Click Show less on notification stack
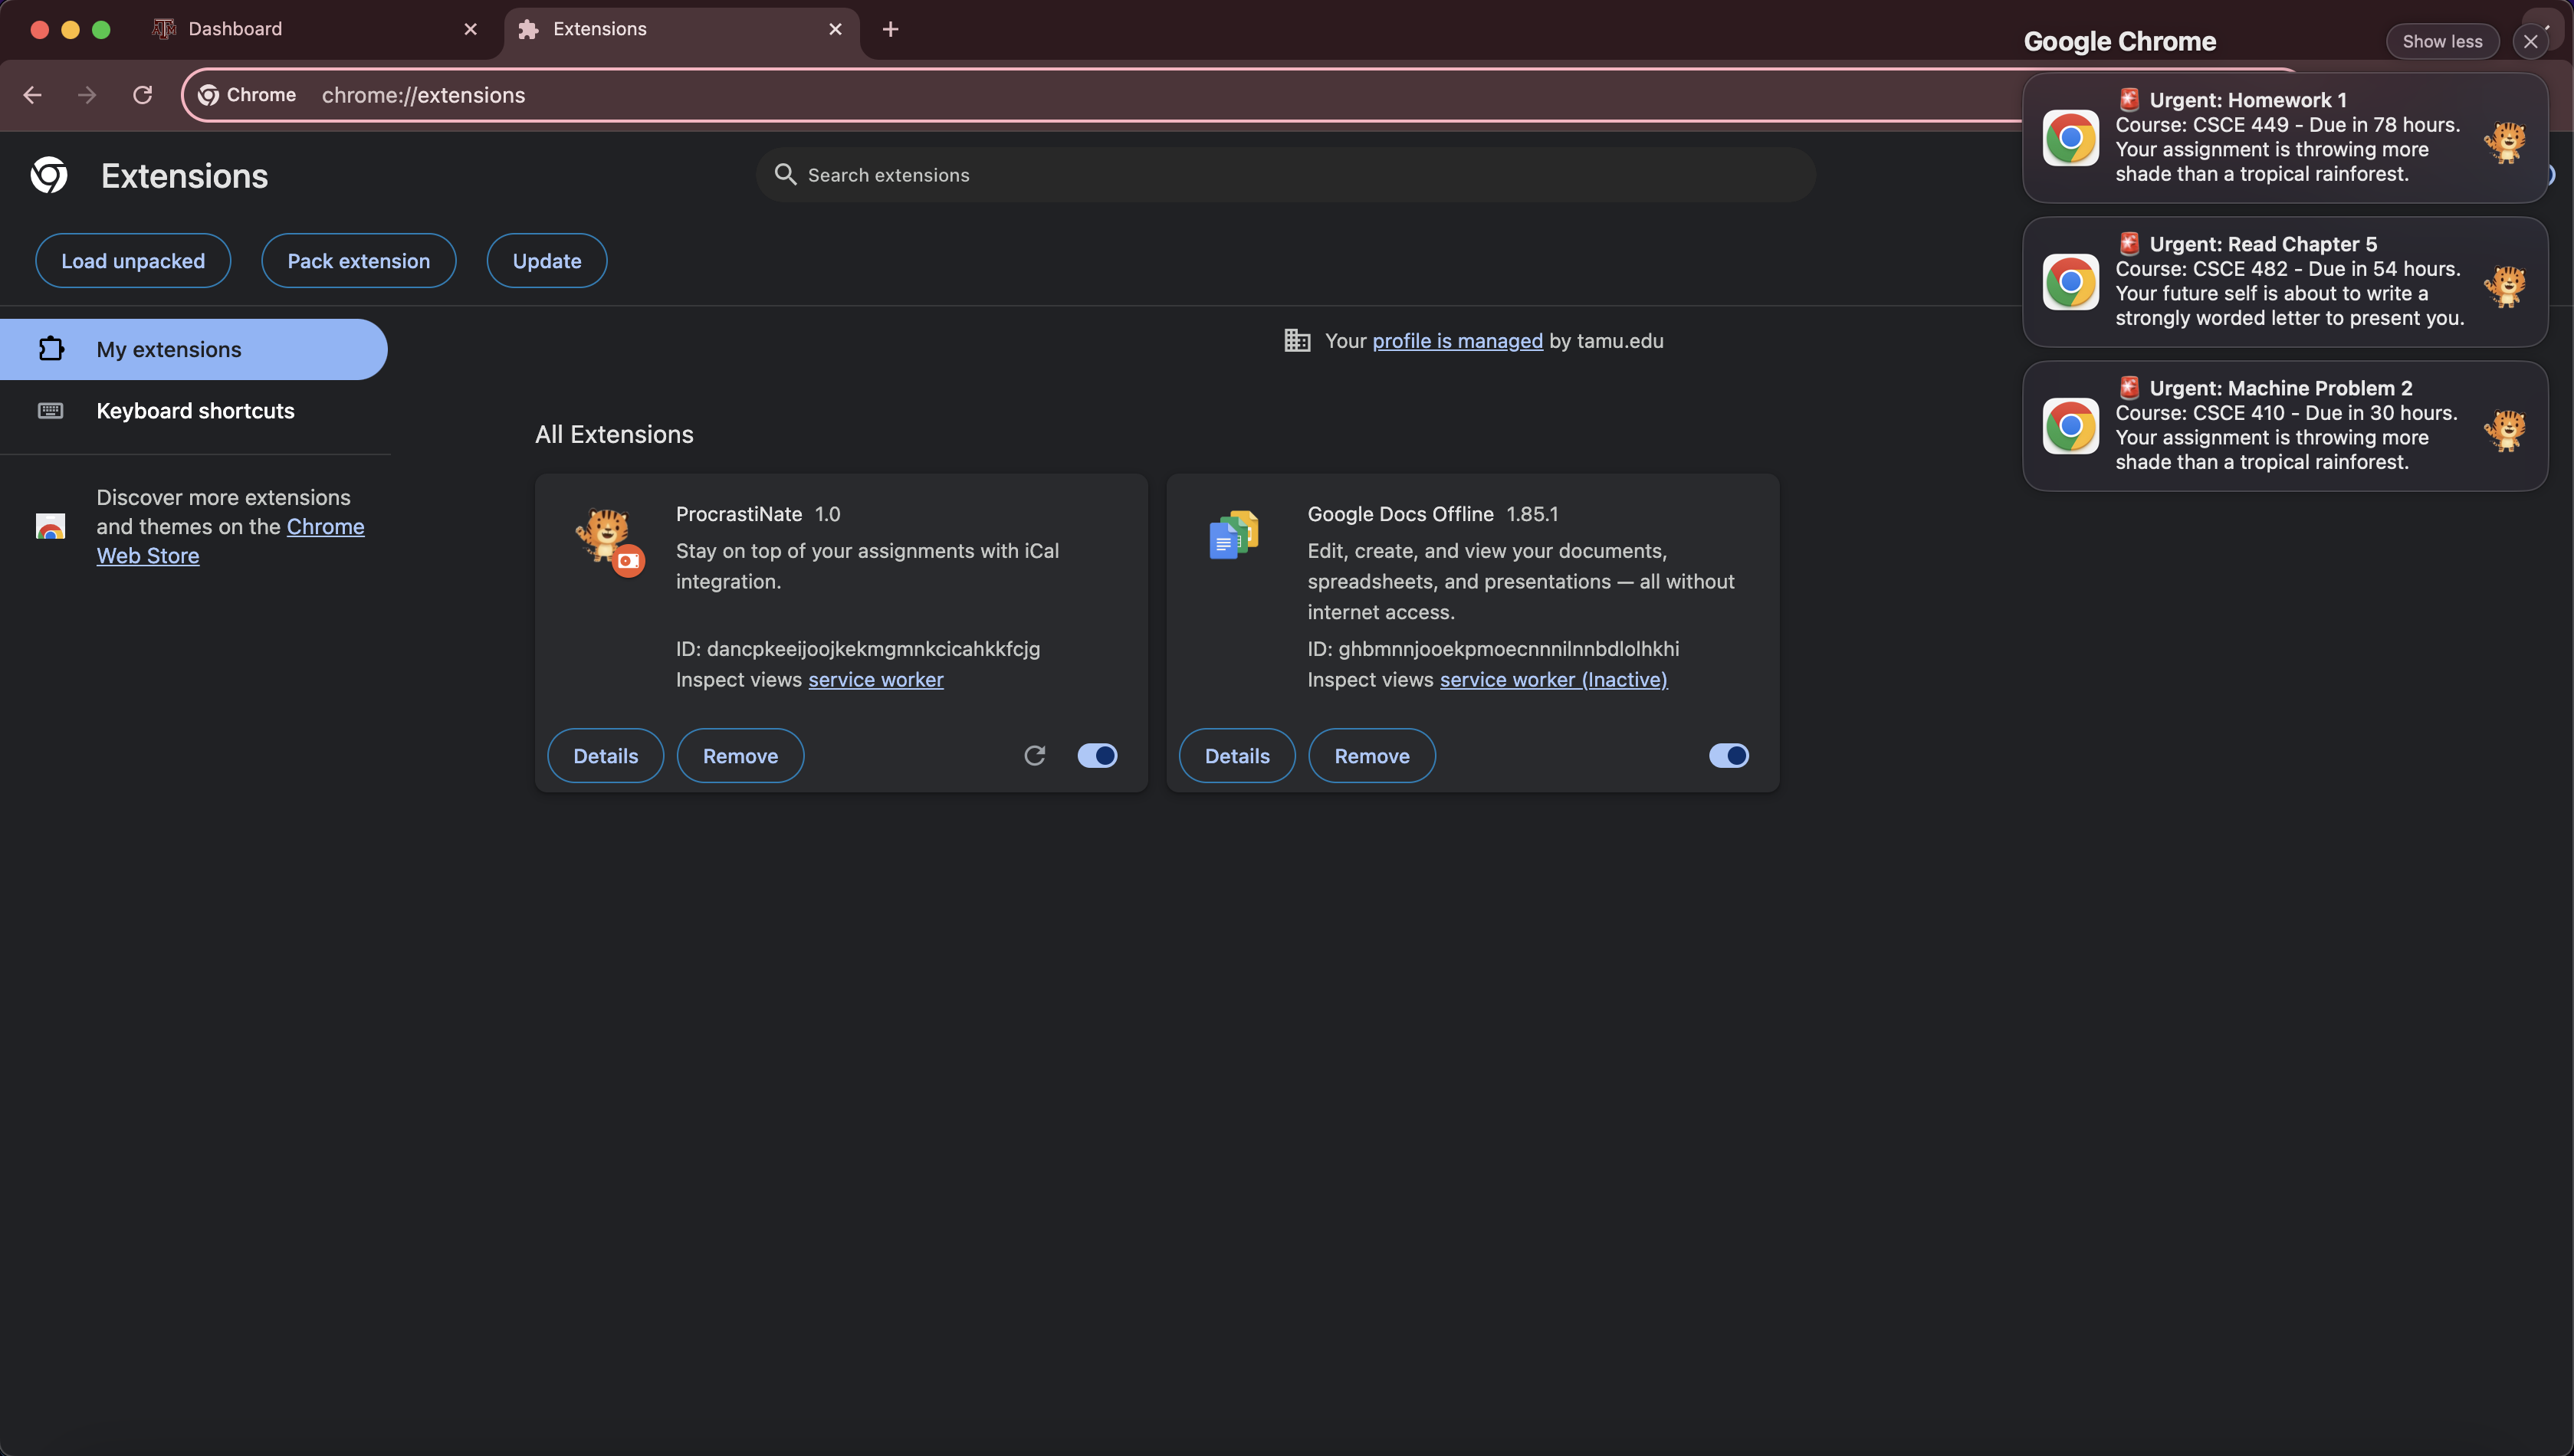 coord(2442,41)
